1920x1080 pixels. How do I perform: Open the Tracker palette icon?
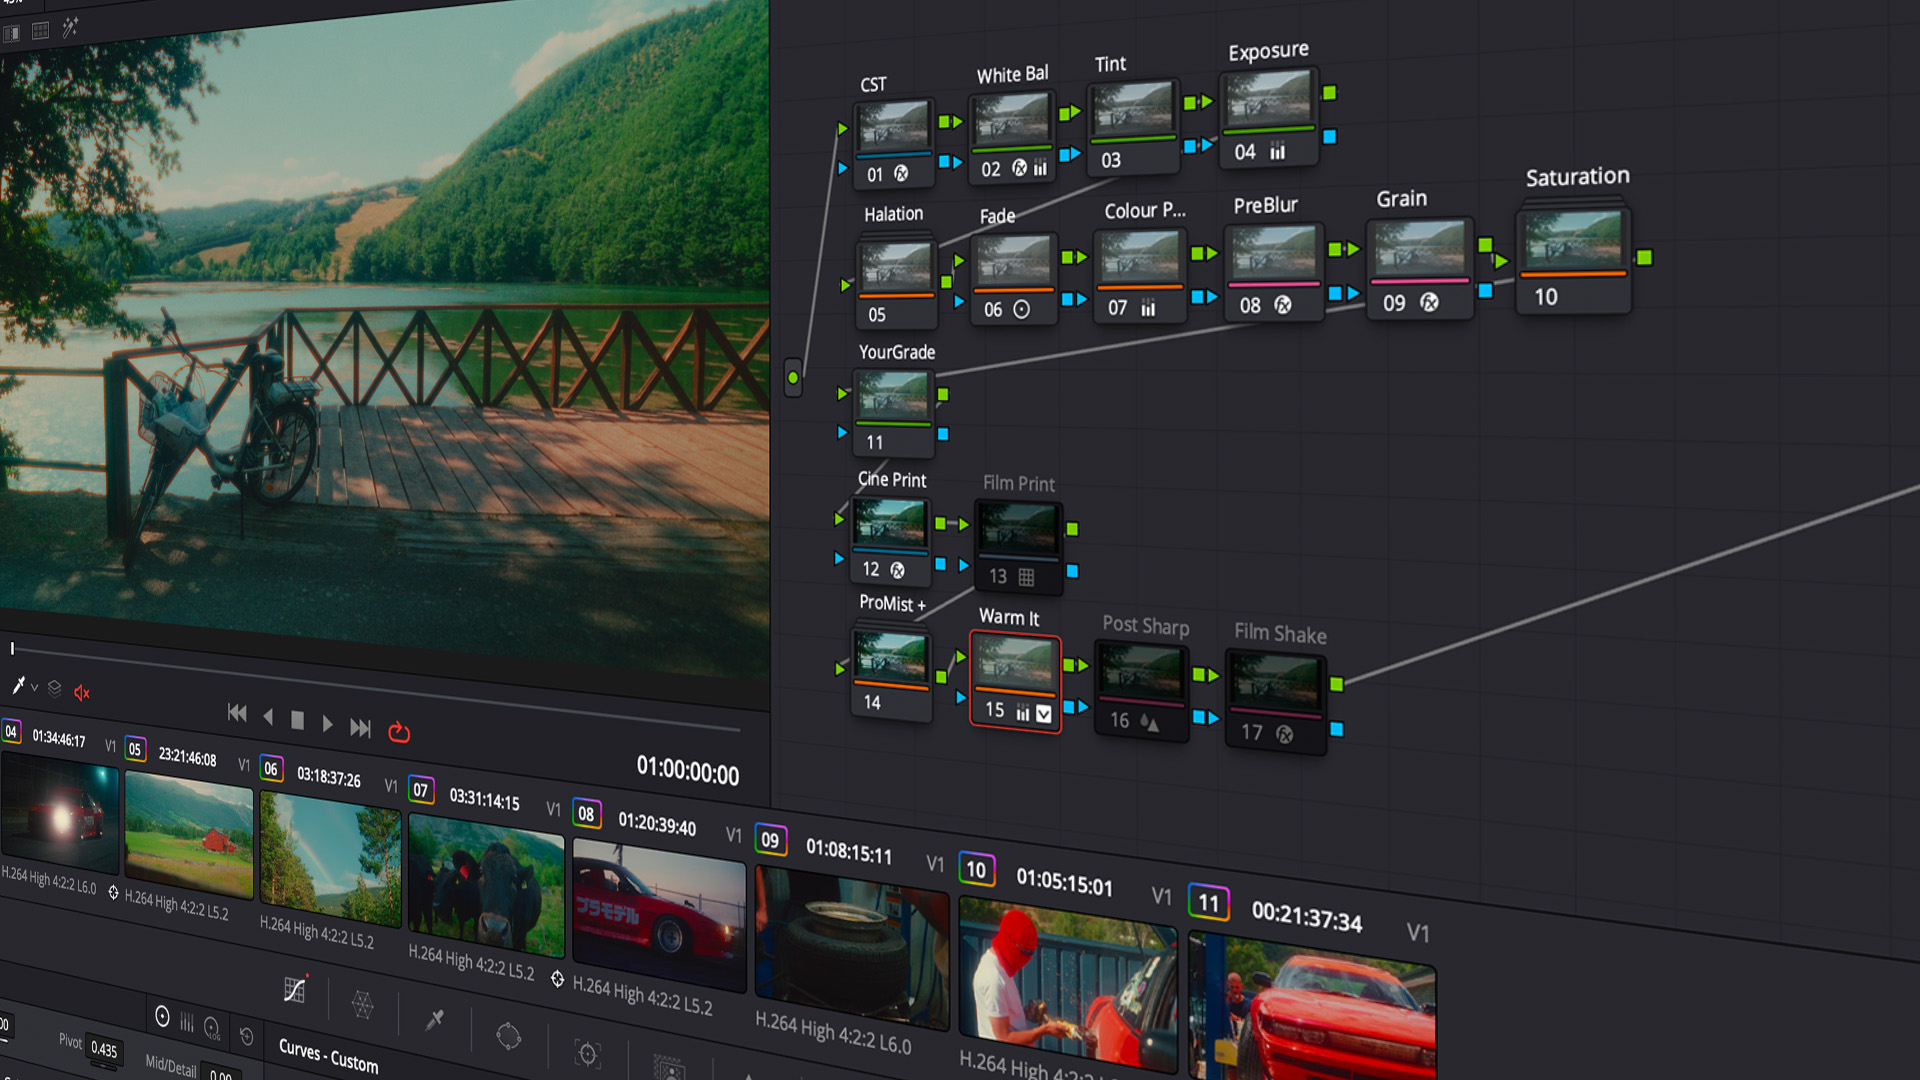[587, 1052]
